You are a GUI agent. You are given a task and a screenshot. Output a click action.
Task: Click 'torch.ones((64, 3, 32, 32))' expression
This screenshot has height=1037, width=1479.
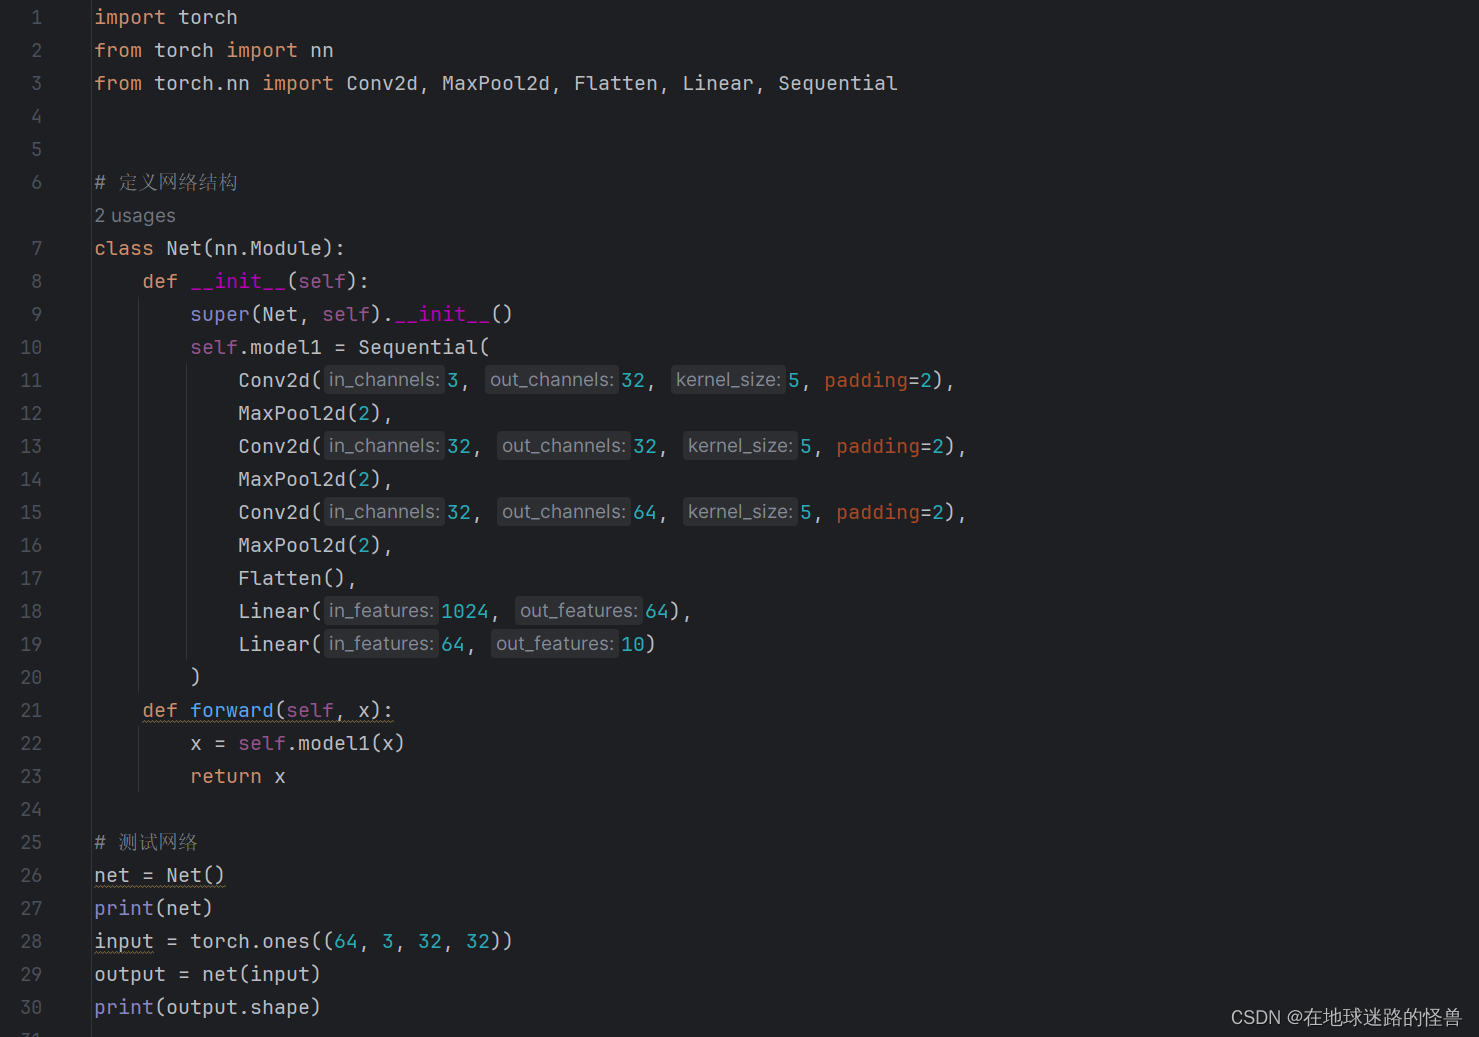[x=351, y=941]
